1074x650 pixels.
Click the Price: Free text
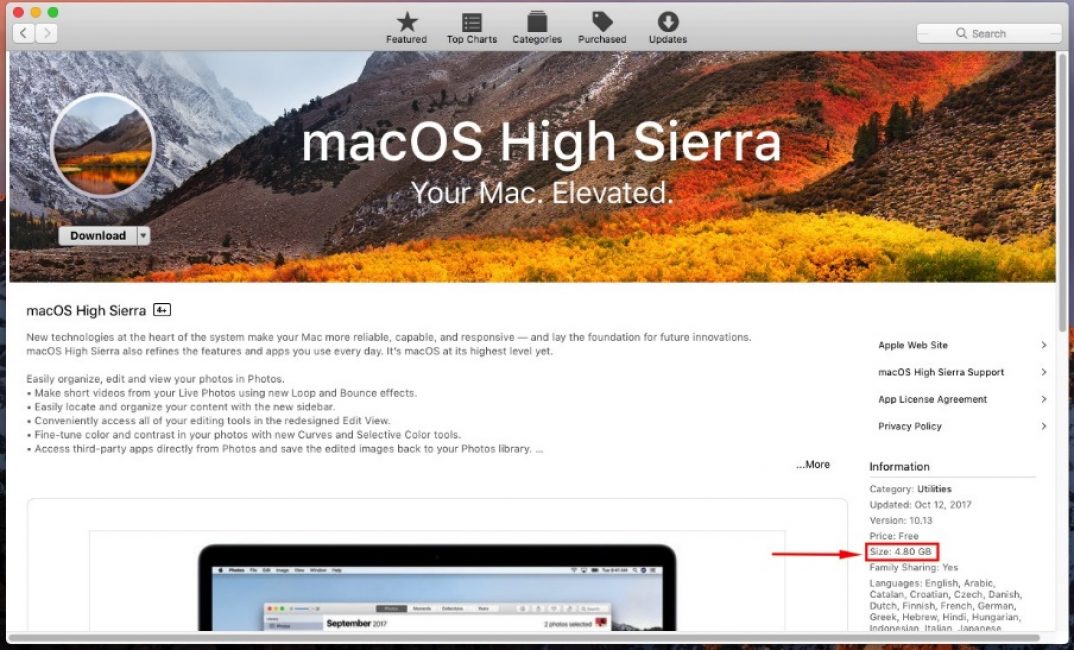coord(894,536)
